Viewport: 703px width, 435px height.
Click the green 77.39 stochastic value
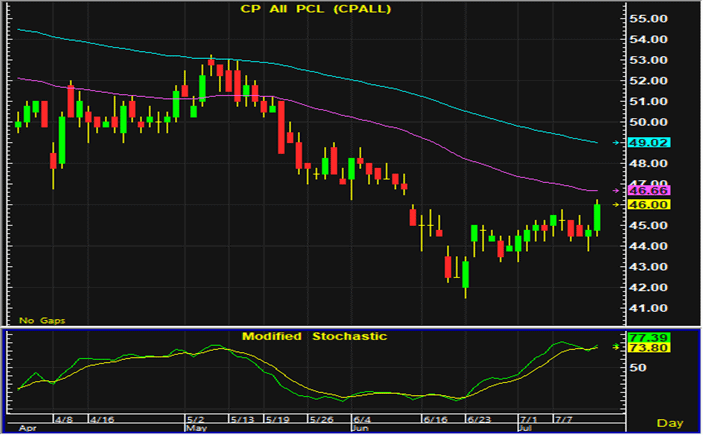649,337
